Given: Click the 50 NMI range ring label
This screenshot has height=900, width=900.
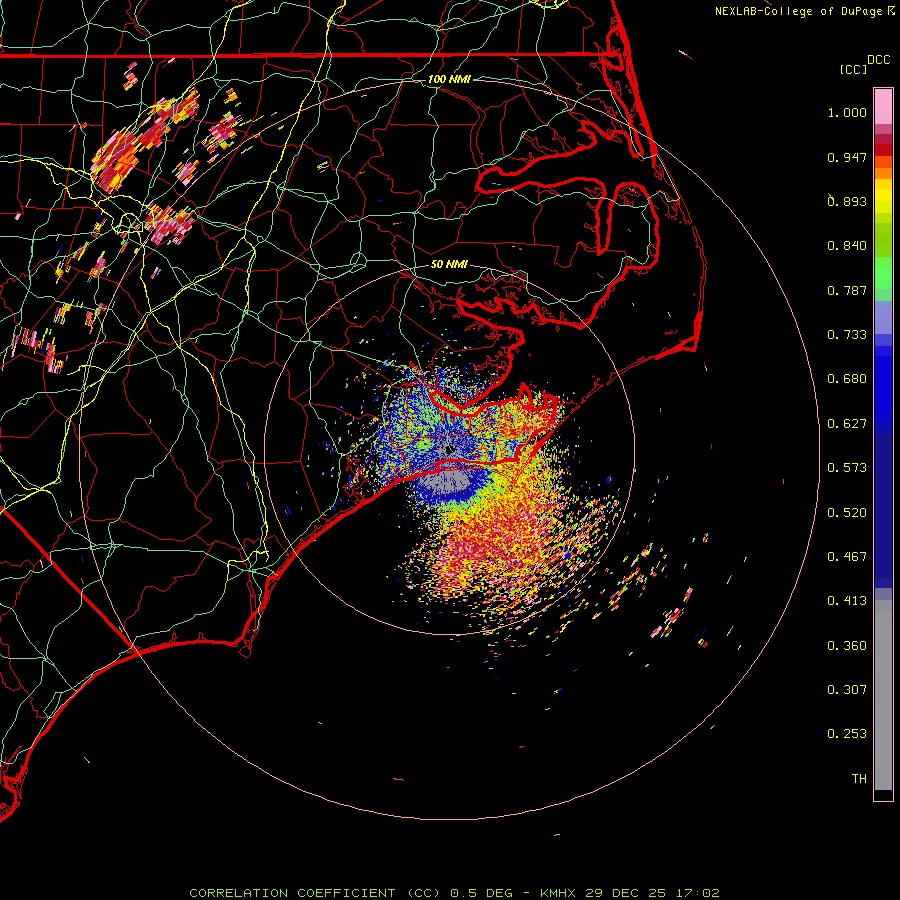Looking at the screenshot, I should (x=449, y=265).
